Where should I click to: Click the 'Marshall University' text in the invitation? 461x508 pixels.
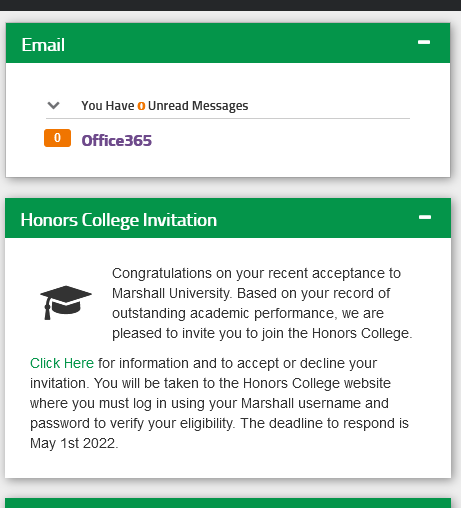pyautogui.click(x=172, y=293)
